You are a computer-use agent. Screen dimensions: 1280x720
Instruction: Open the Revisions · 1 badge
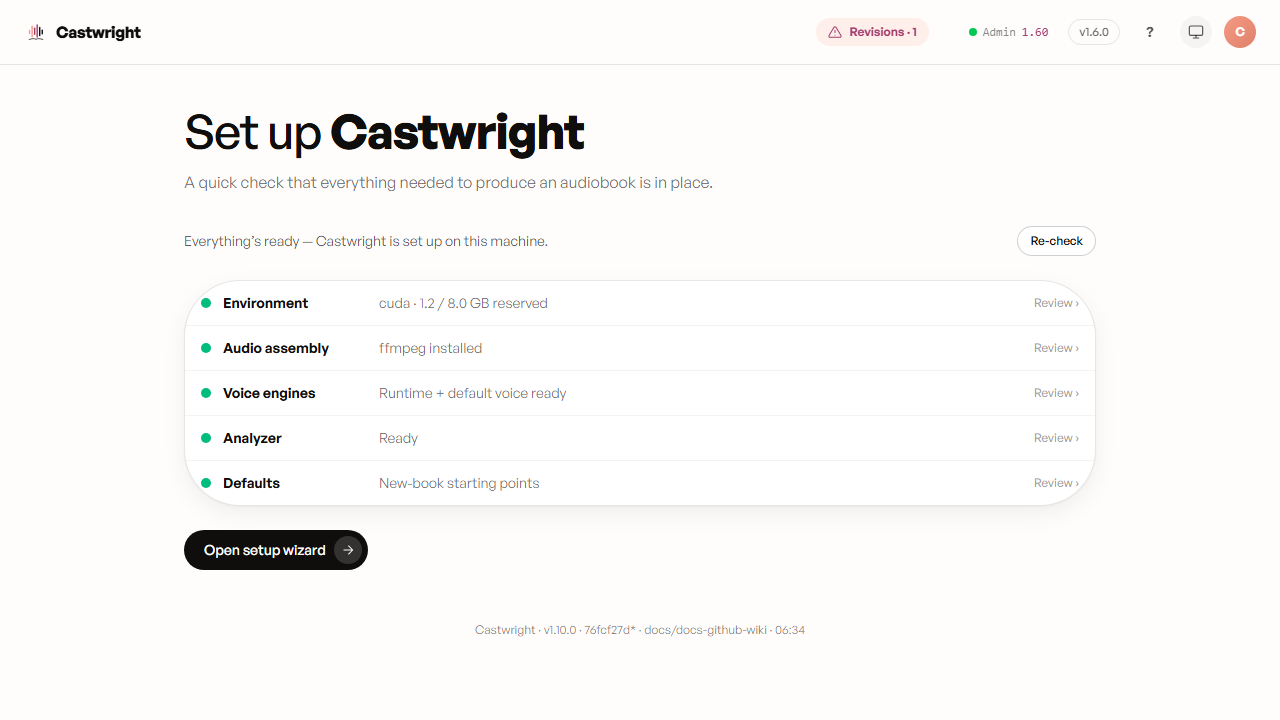872,32
